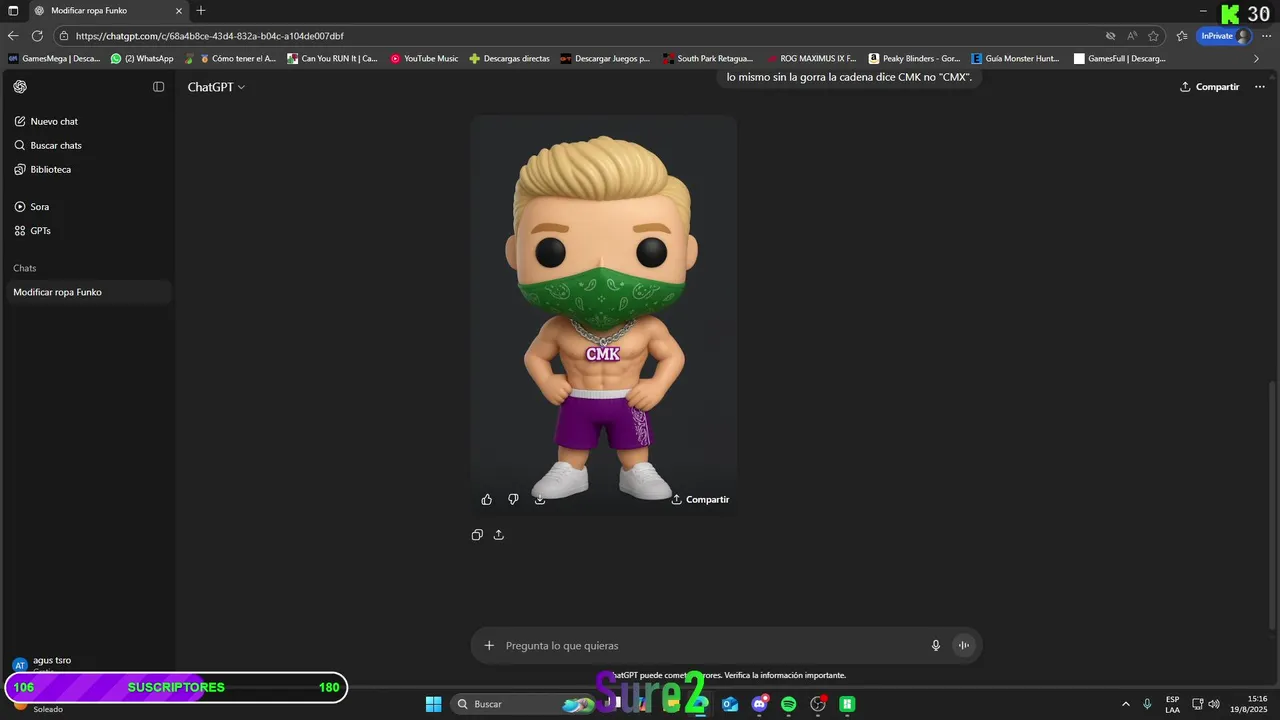Open Buscar chats search
The image size is (1280, 720).
(x=56, y=145)
